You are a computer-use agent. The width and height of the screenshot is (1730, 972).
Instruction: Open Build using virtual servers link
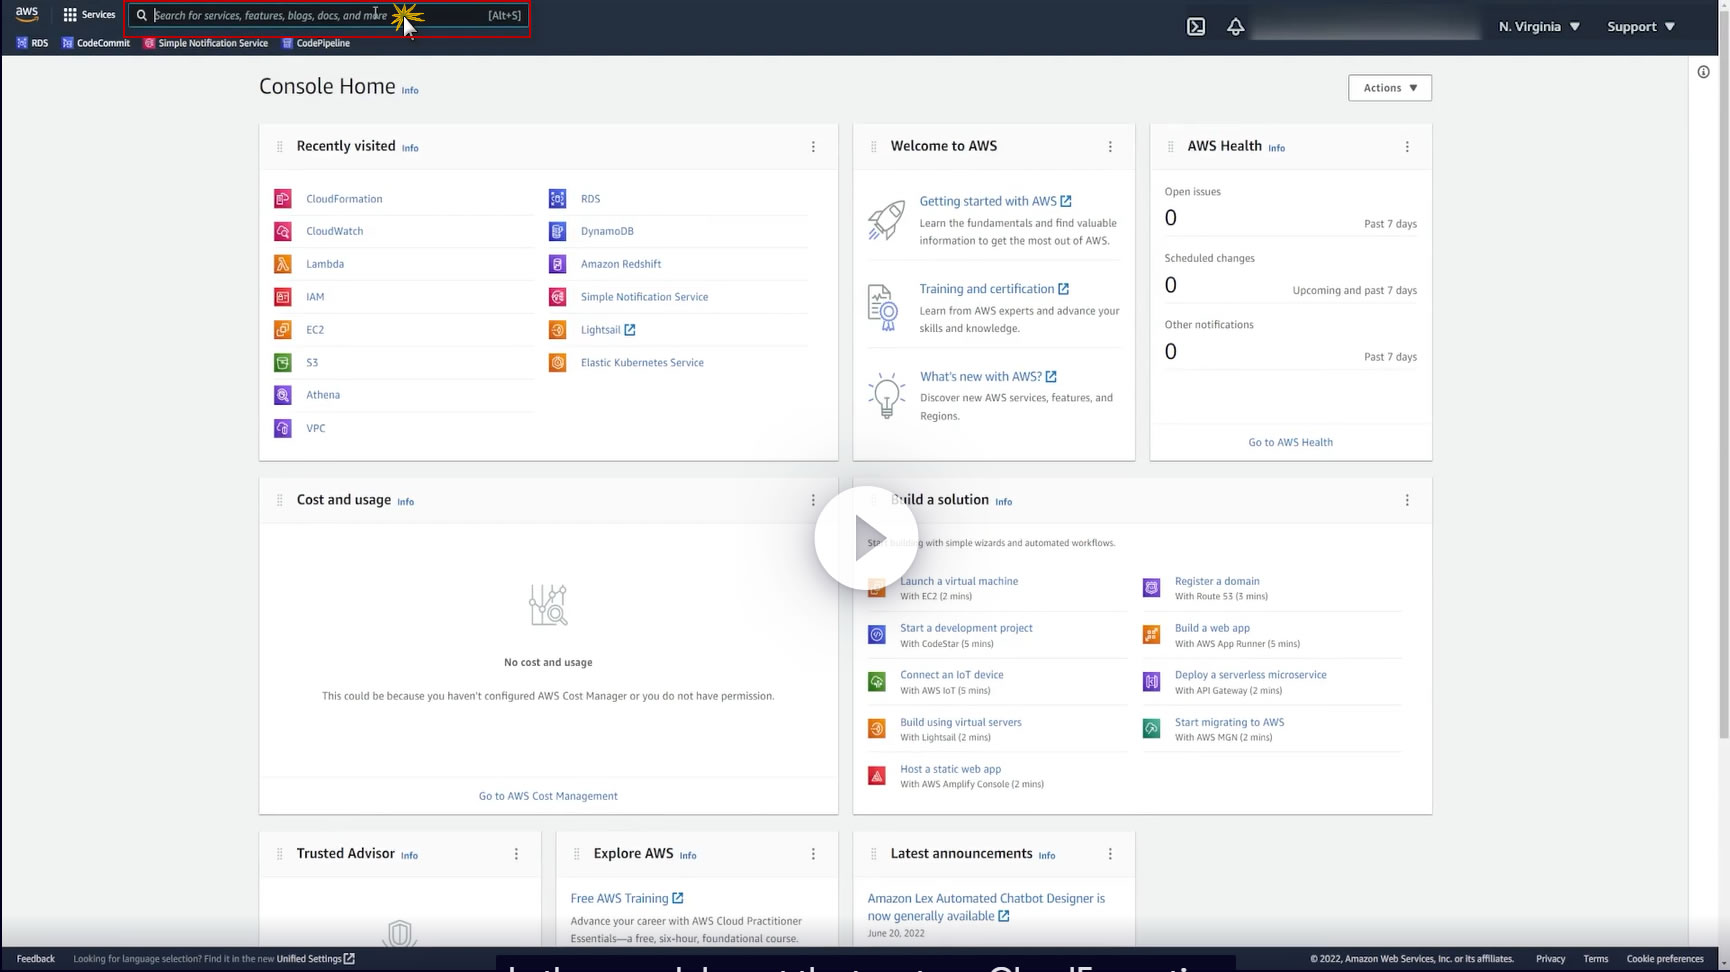(x=961, y=722)
